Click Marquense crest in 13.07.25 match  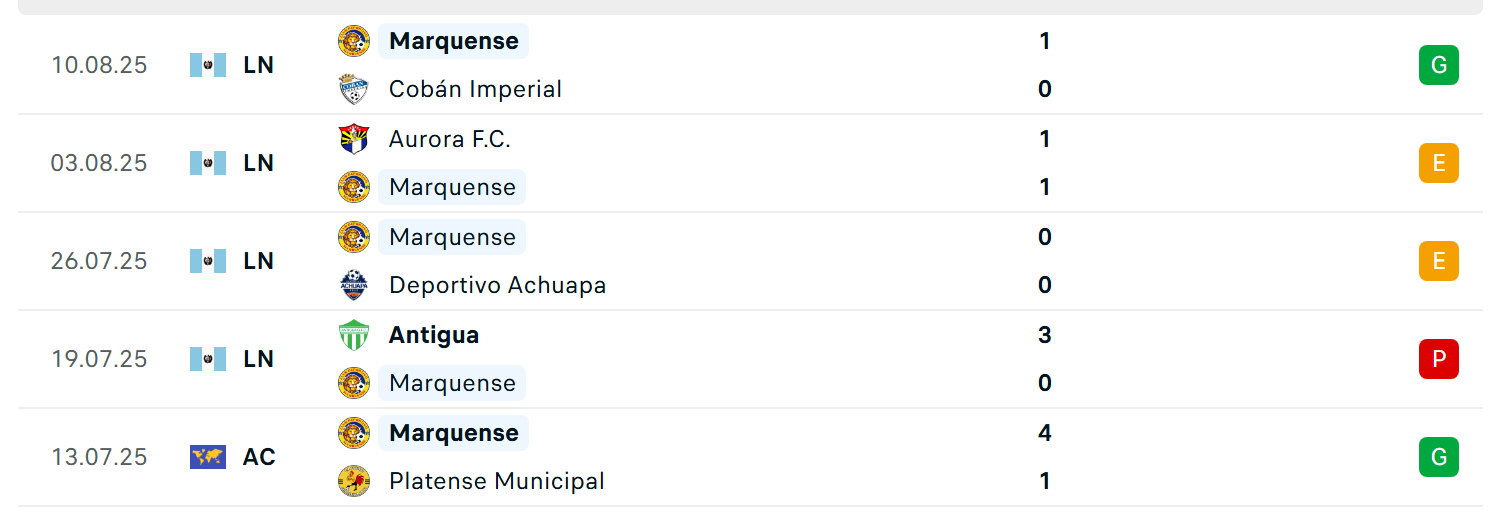354,433
